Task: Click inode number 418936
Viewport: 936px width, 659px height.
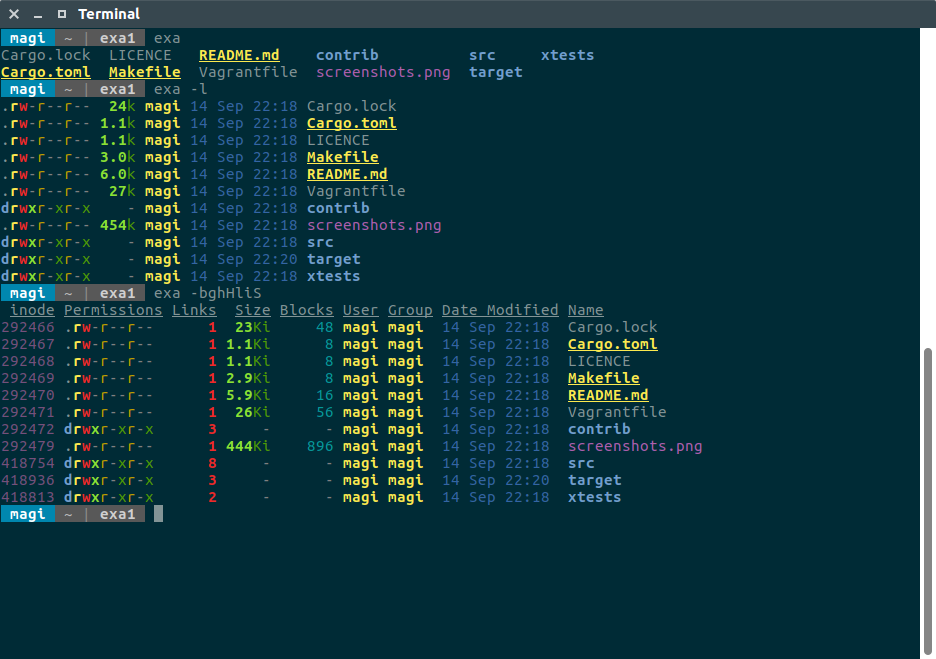Action: (28, 480)
